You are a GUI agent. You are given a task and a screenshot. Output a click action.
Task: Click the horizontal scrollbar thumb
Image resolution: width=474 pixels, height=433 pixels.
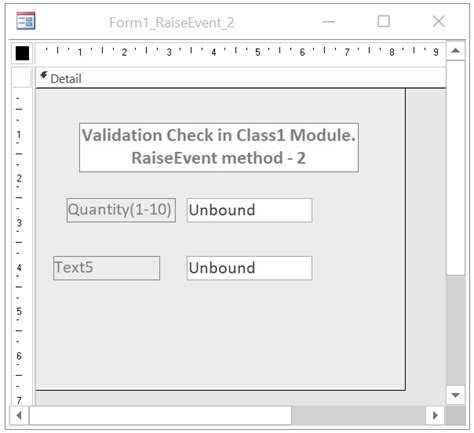pos(160,415)
